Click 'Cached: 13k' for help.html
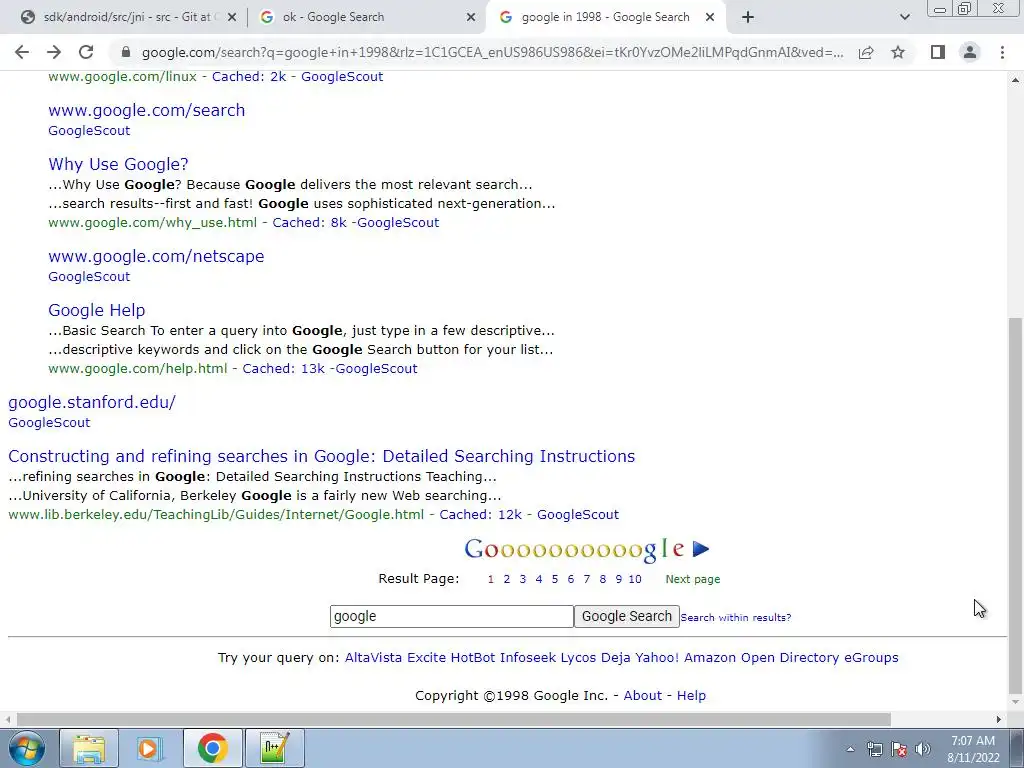This screenshot has height=768, width=1024. [283, 369]
